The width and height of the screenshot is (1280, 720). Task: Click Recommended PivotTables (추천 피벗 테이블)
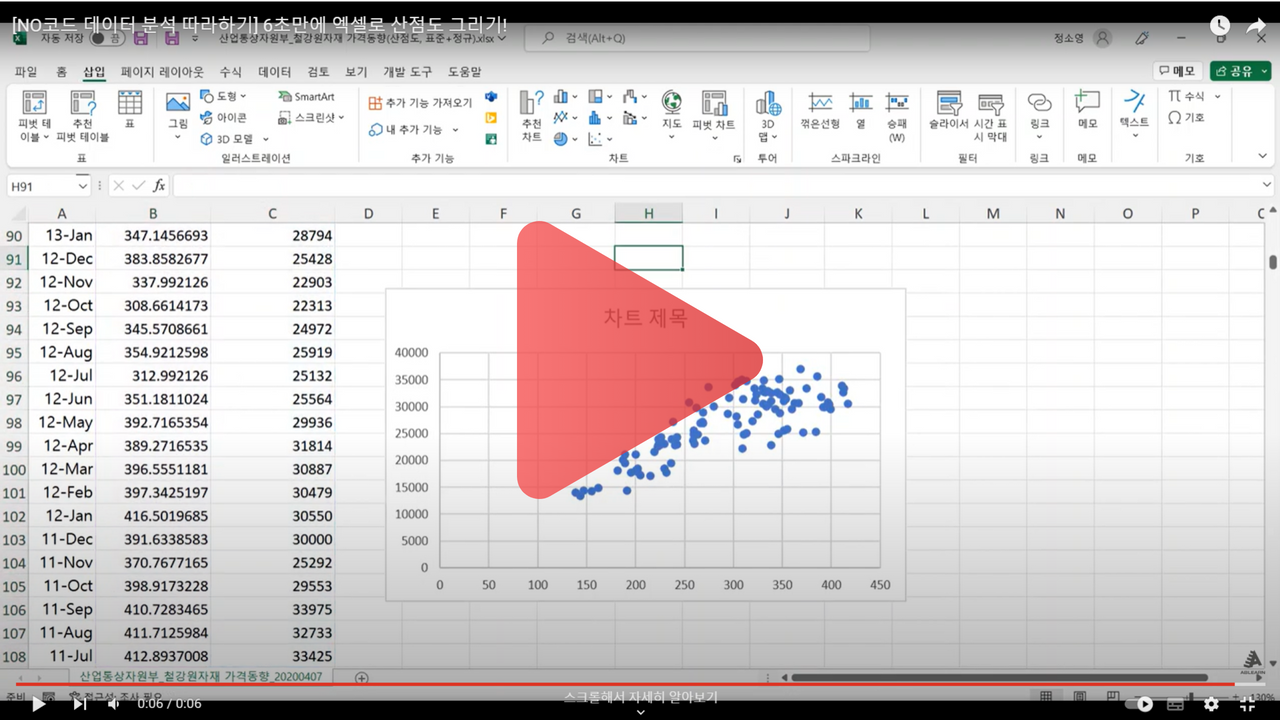(x=82, y=116)
